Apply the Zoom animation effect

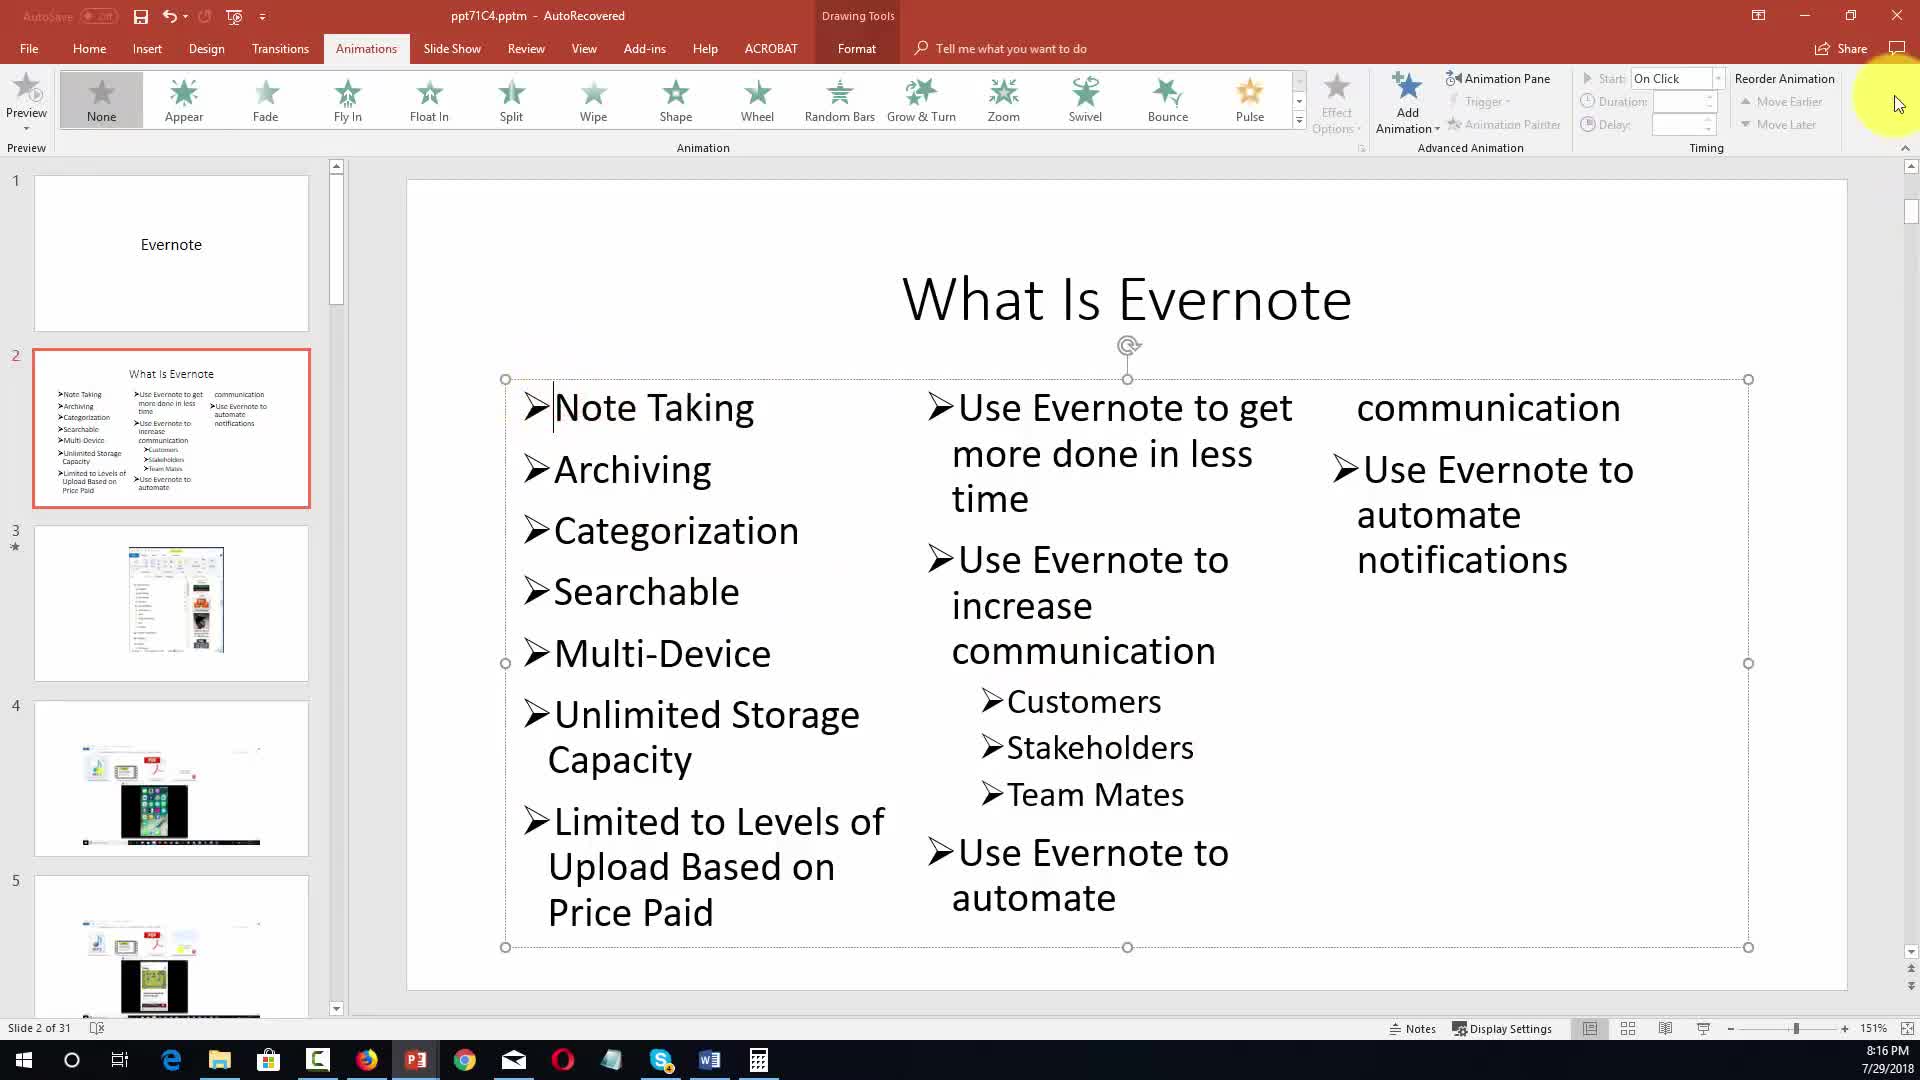click(1003, 100)
